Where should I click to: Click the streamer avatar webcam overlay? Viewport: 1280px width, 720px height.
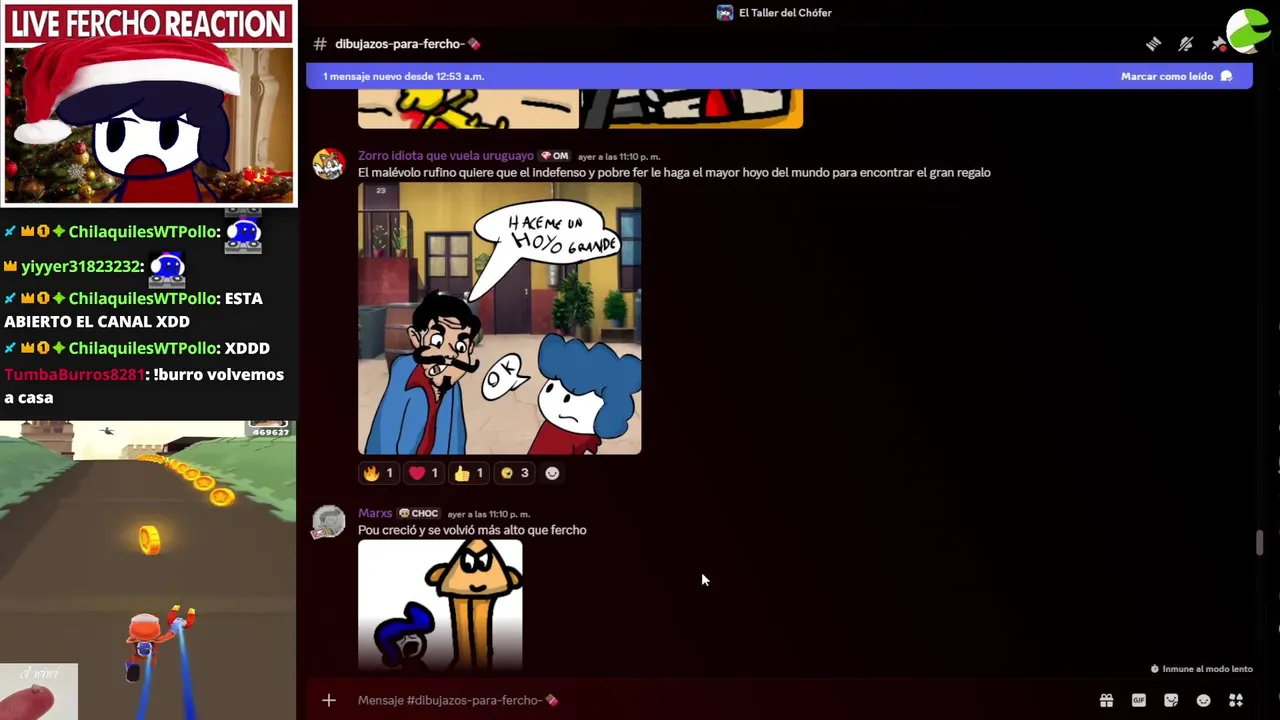(x=150, y=124)
